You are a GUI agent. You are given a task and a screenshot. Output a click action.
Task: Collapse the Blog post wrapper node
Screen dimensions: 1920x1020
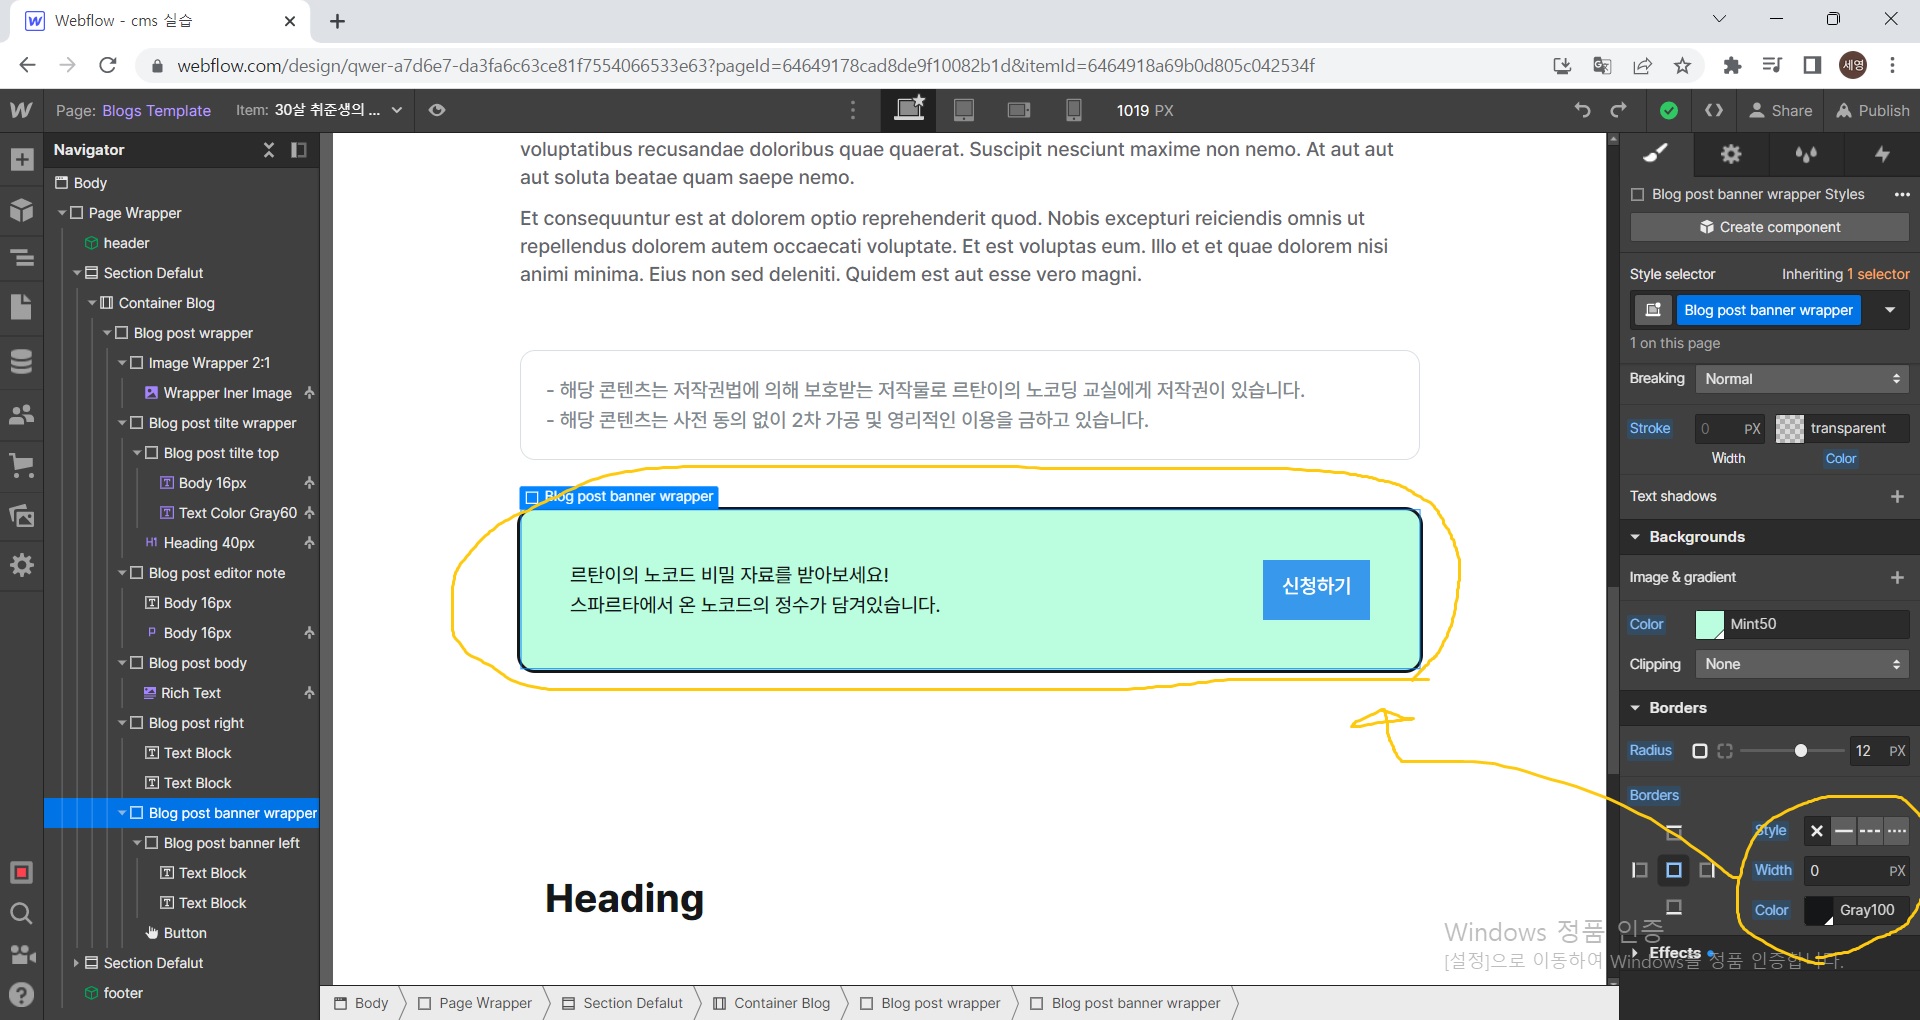(x=107, y=333)
